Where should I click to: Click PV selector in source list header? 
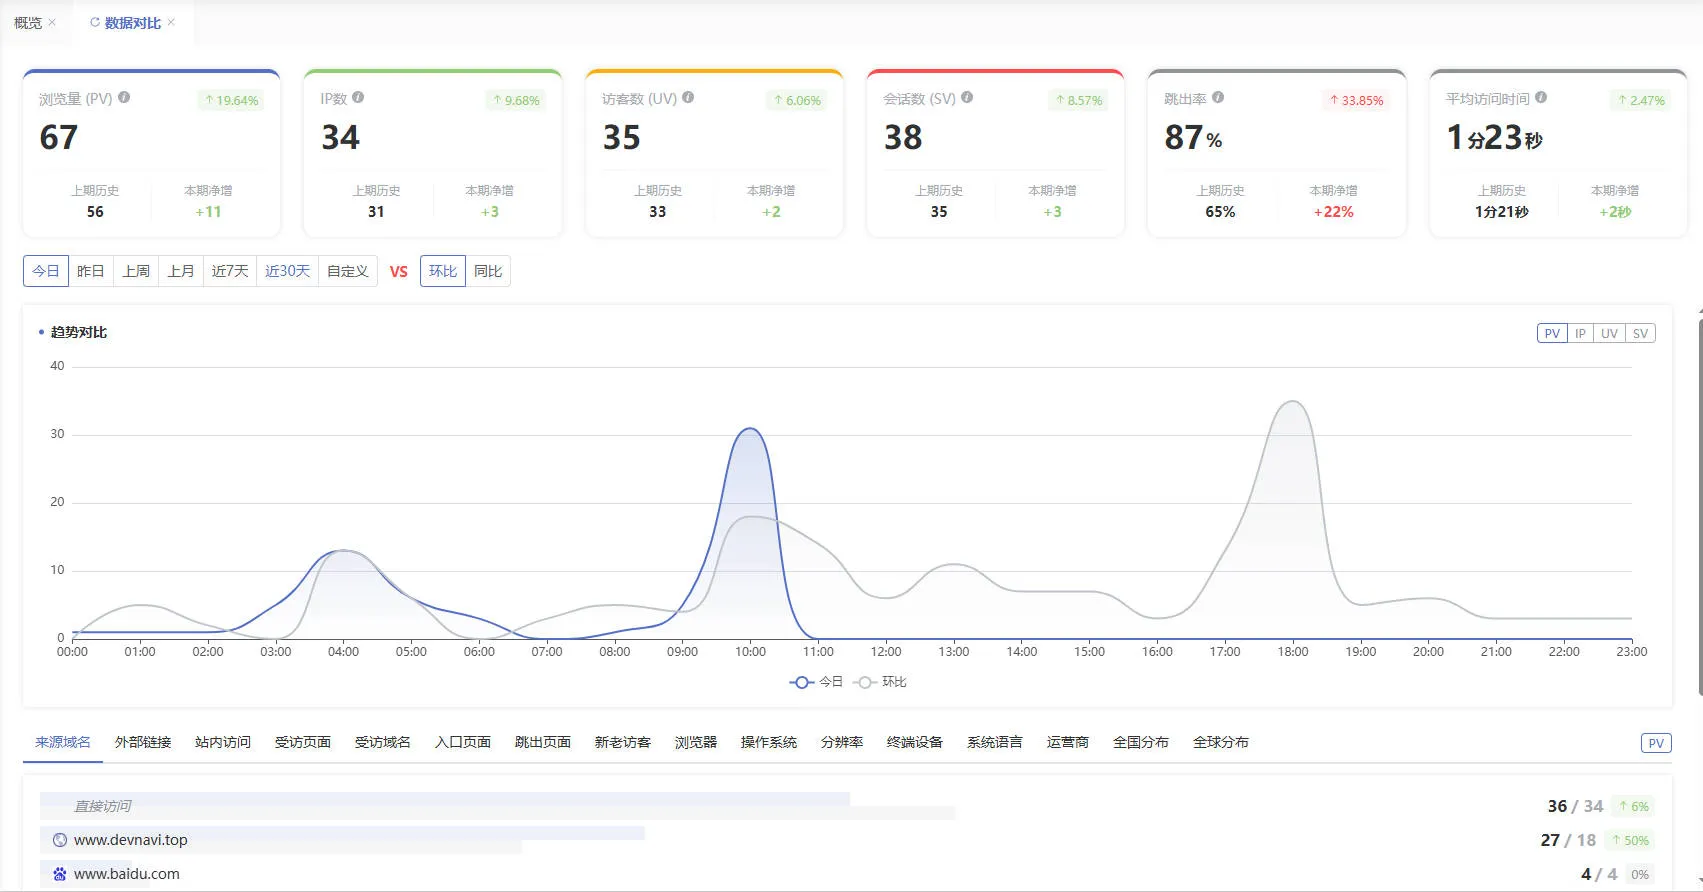tap(1656, 743)
